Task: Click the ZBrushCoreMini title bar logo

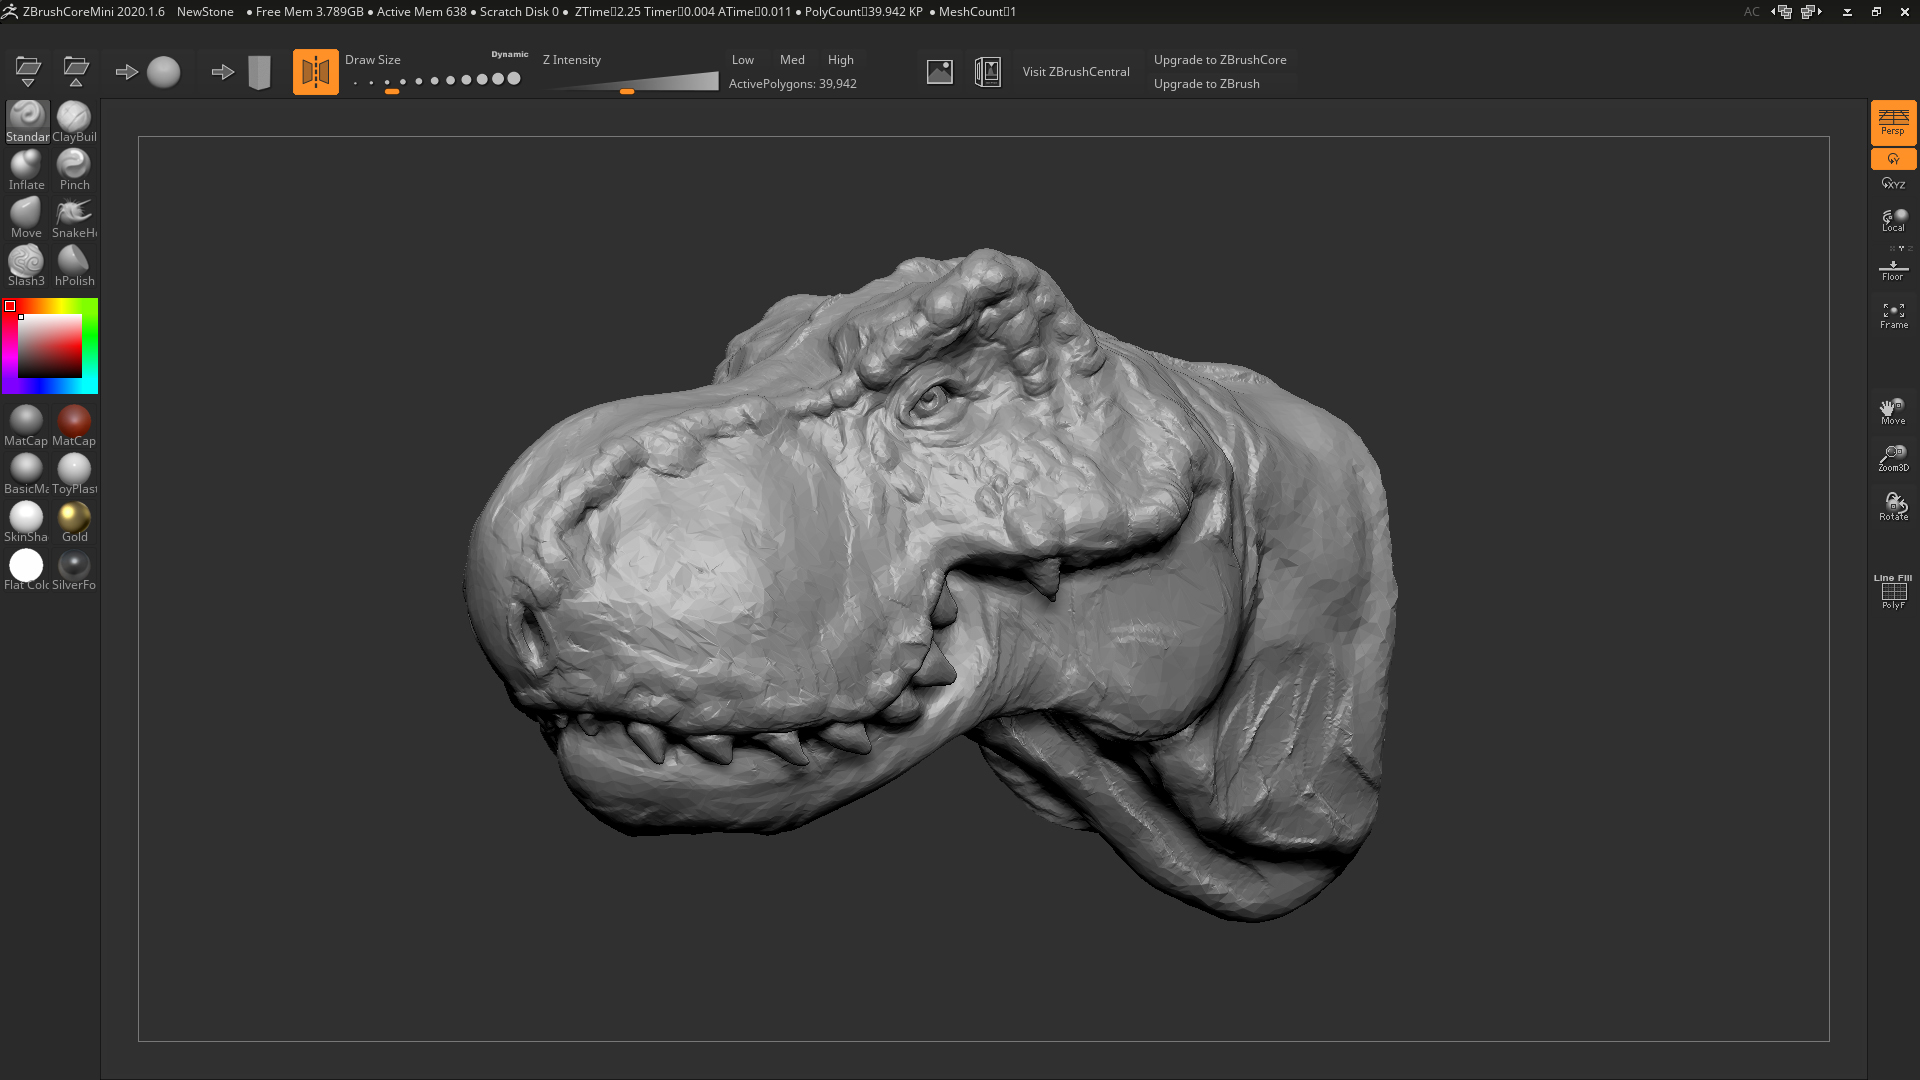Action: [x=10, y=12]
